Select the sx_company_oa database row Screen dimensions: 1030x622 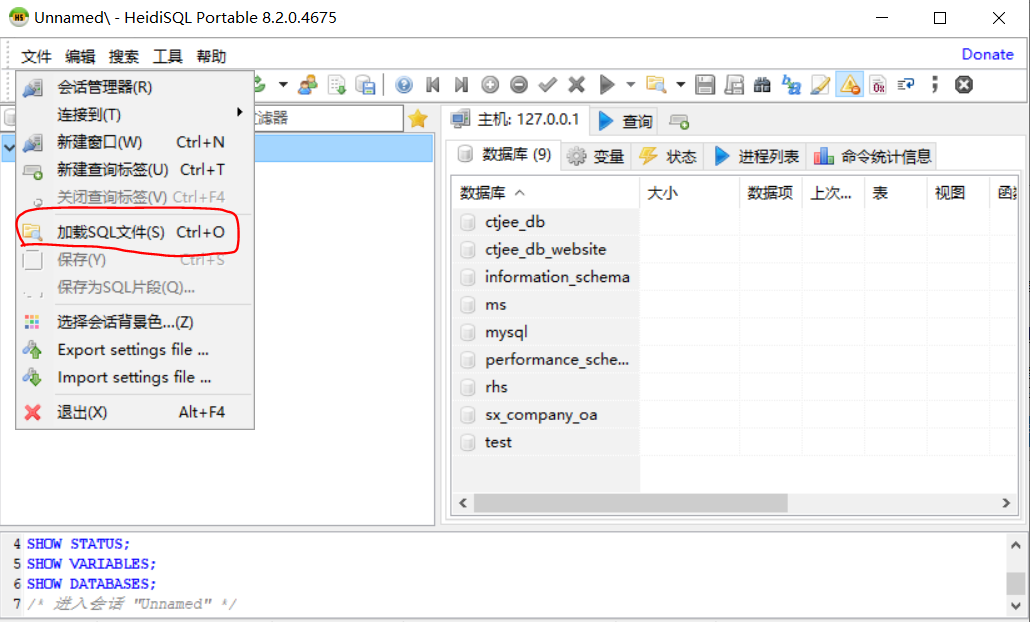click(545, 415)
